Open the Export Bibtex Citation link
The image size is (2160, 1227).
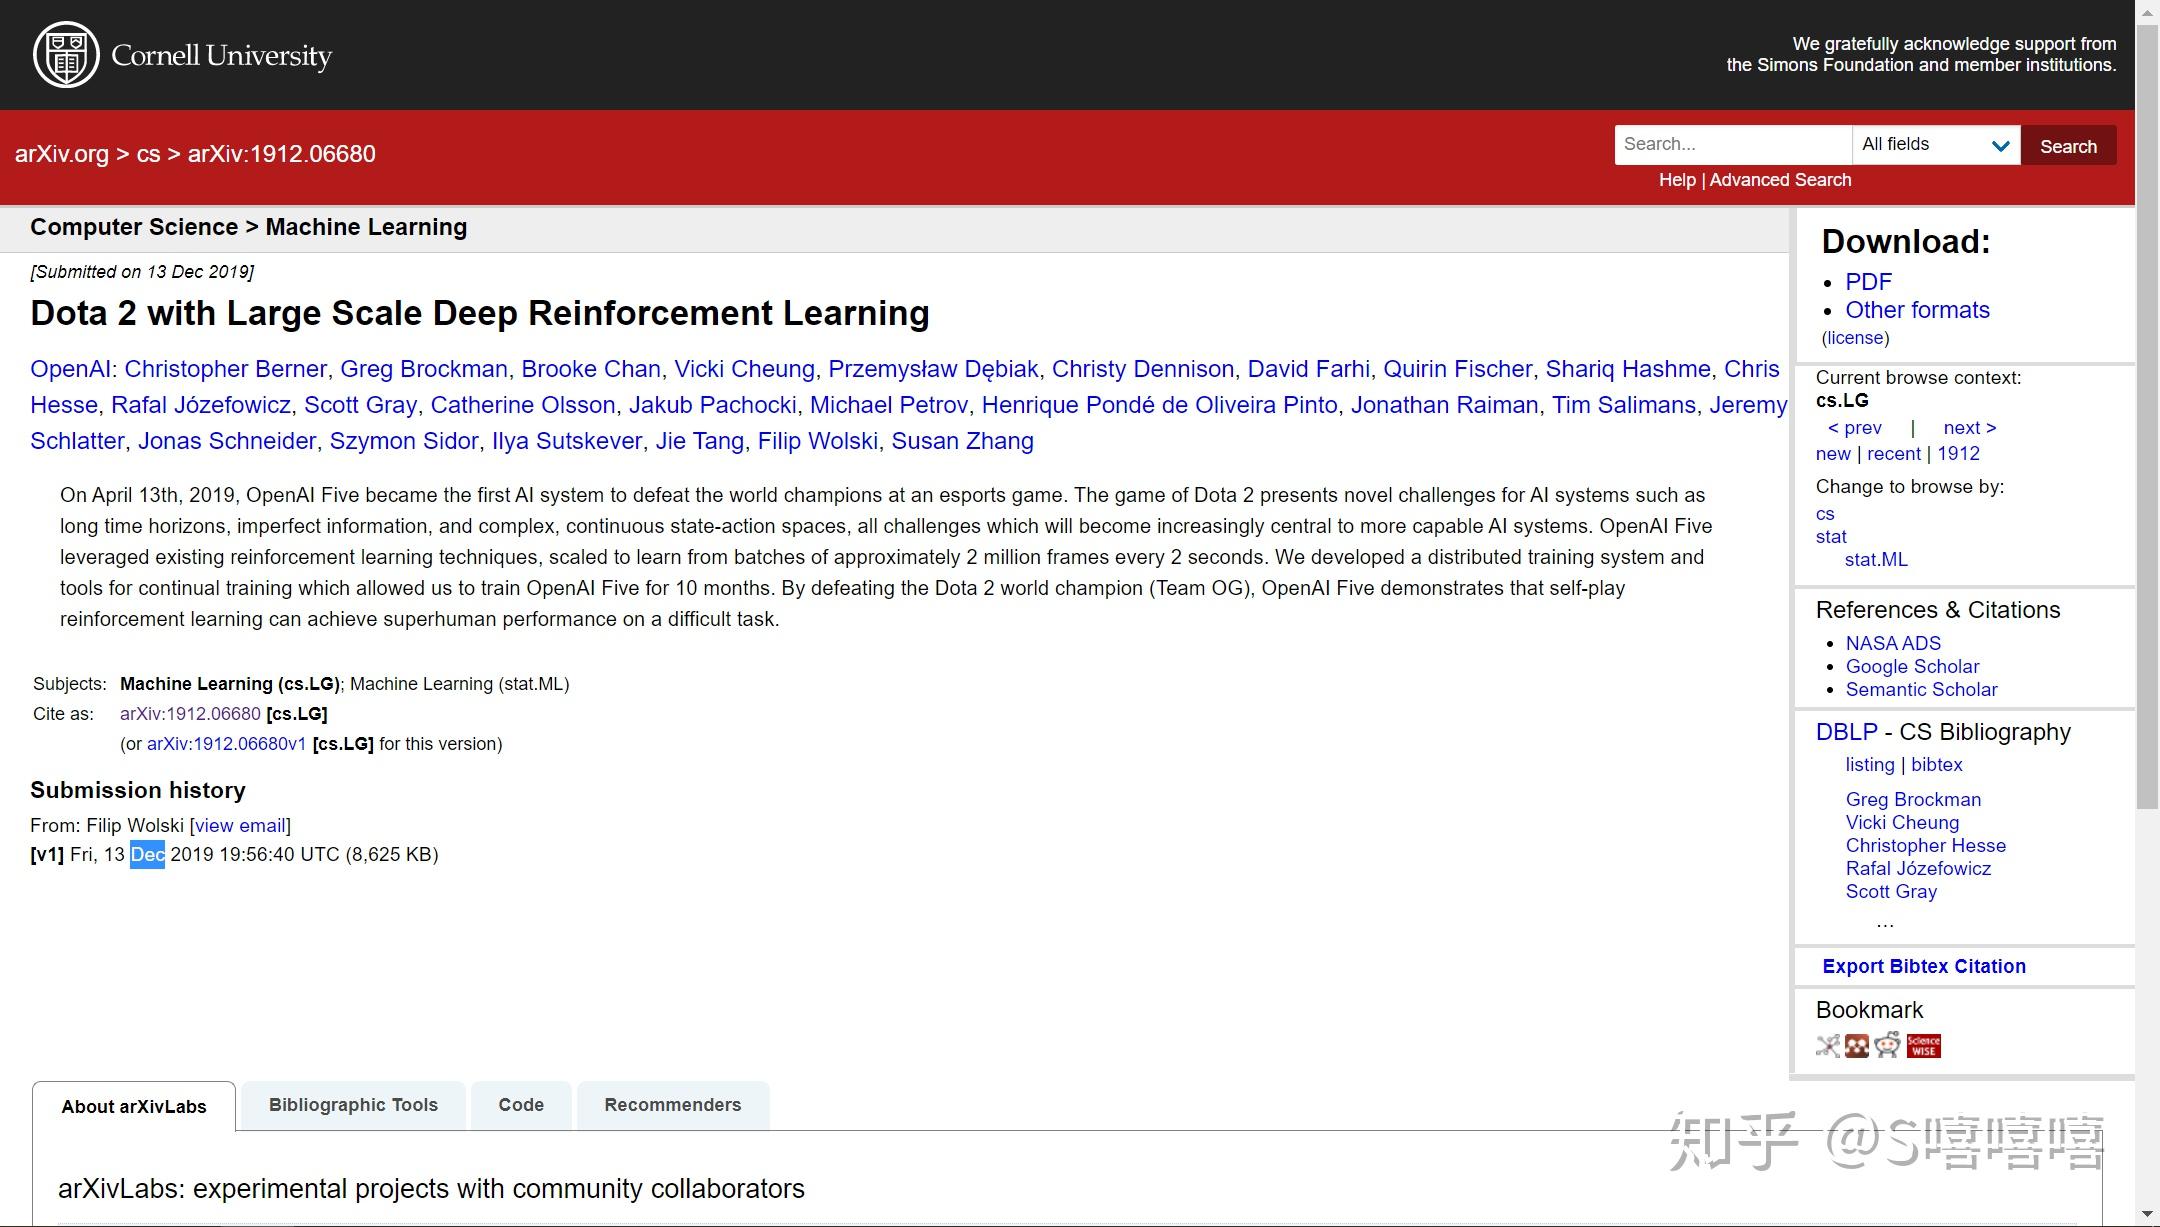[1924, 966]
